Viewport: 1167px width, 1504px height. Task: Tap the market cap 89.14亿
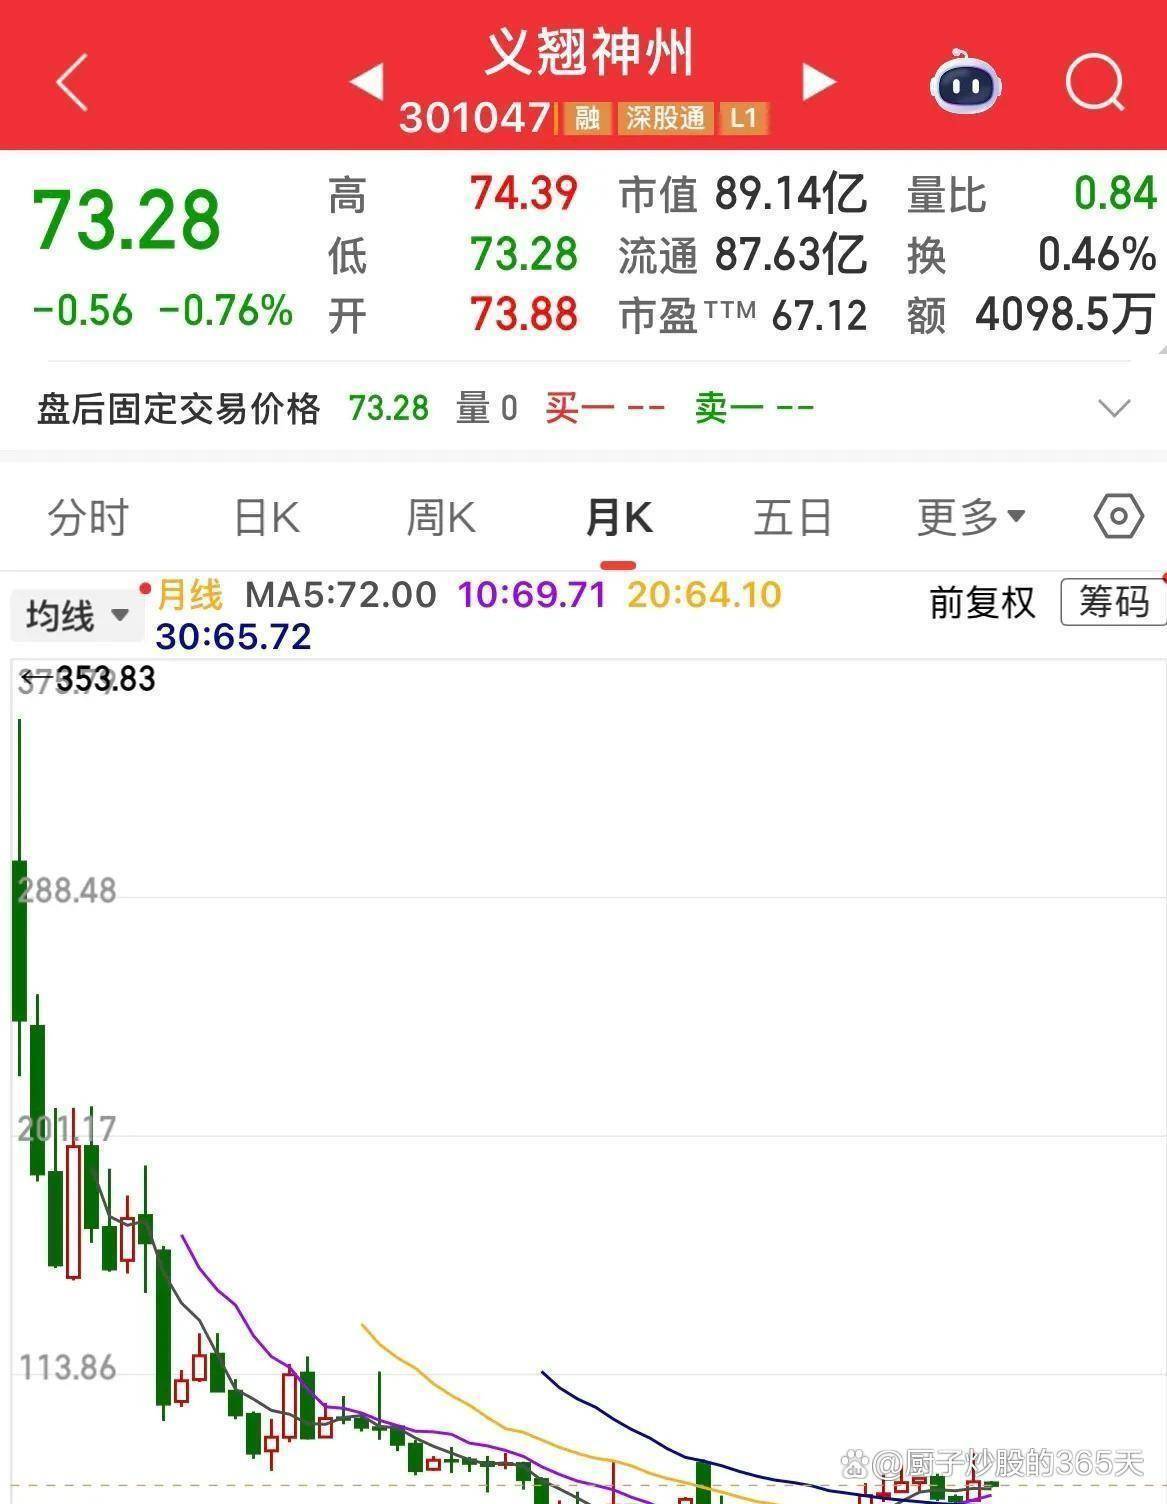(790, 193)
